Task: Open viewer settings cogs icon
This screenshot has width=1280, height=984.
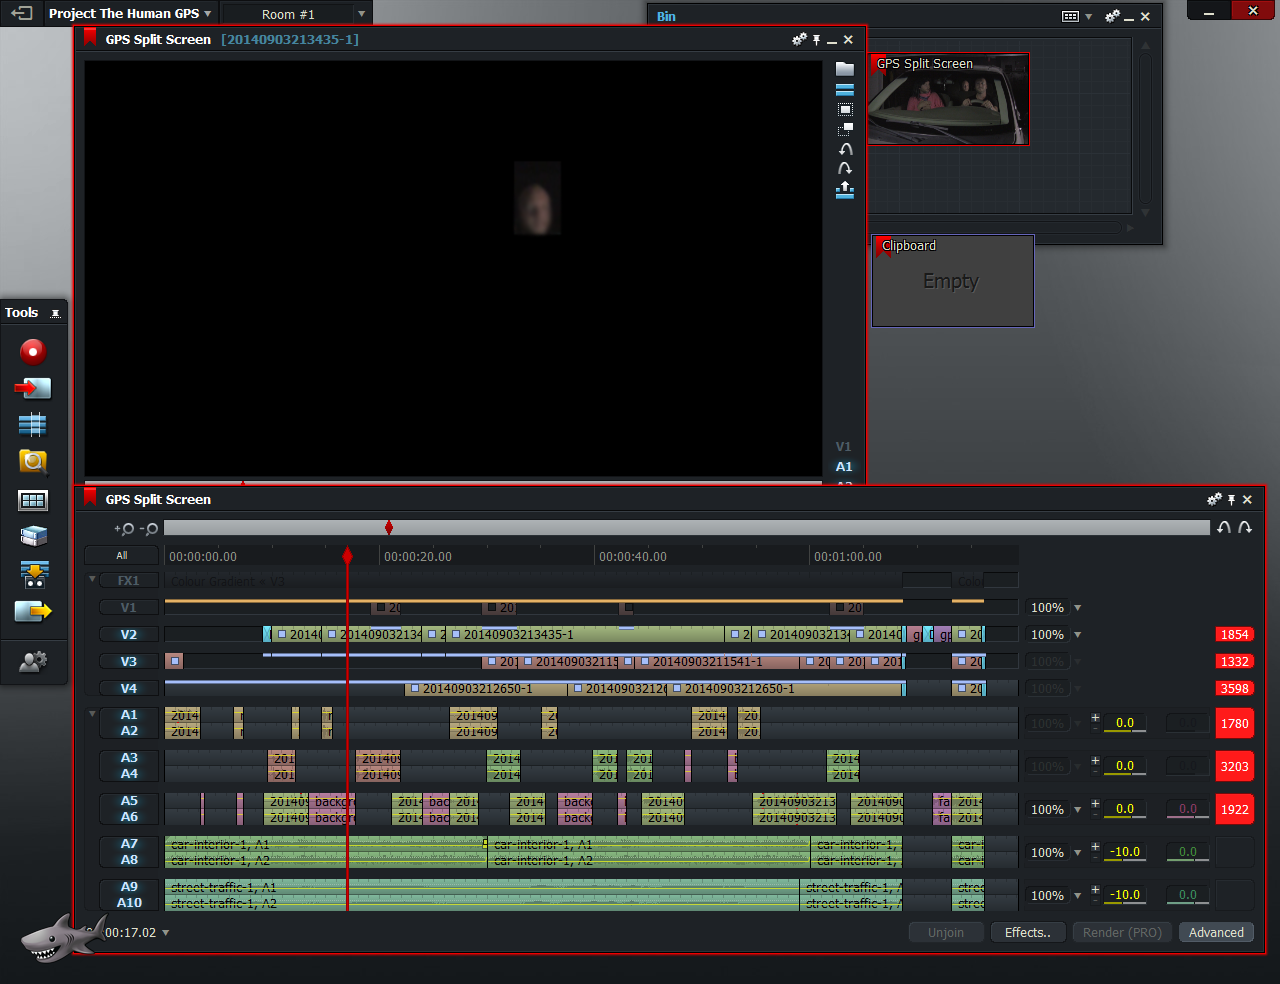Action: [799, 39]
